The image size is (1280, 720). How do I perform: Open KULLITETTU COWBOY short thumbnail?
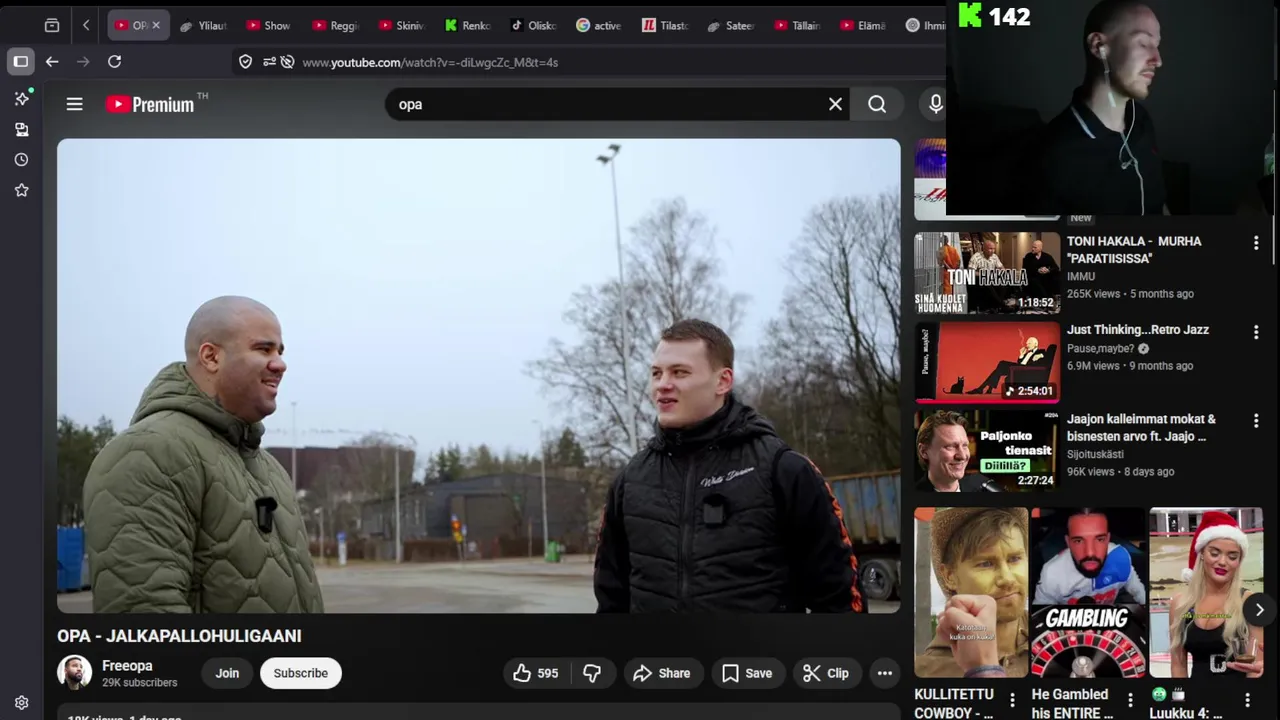(x=971, y=593)
